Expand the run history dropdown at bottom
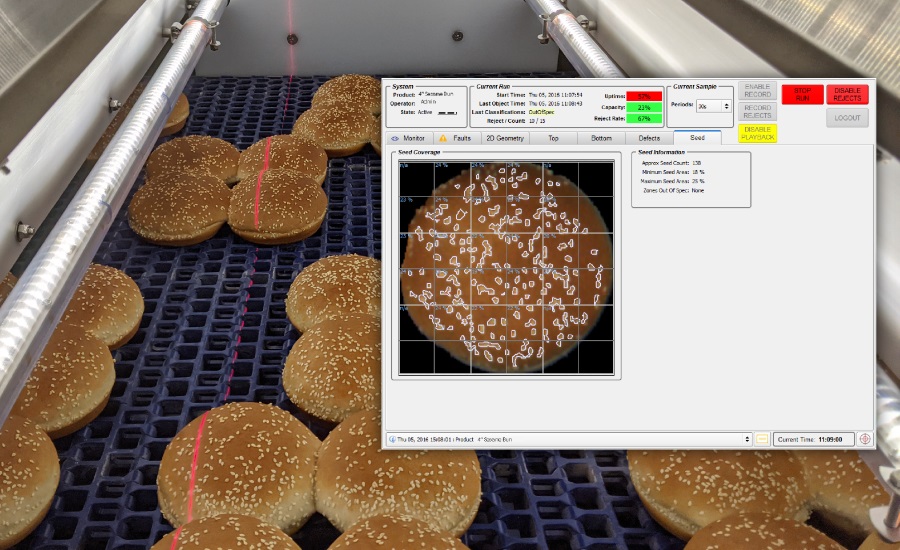This screenshot has width=900, height=550. [x=748, y=439]
